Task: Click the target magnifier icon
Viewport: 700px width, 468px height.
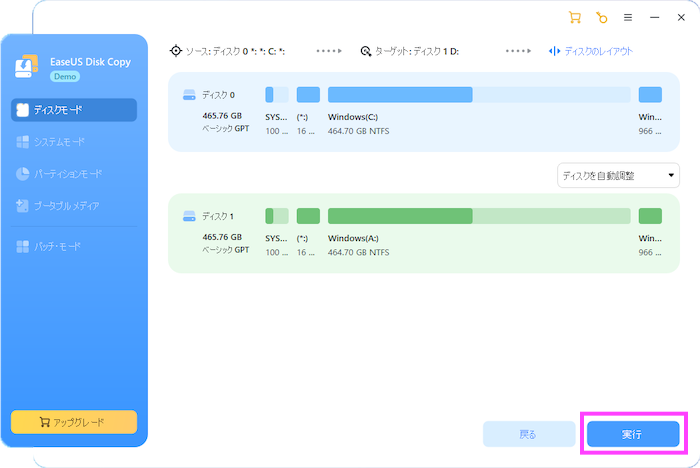Action: click(x=366, y=51)
